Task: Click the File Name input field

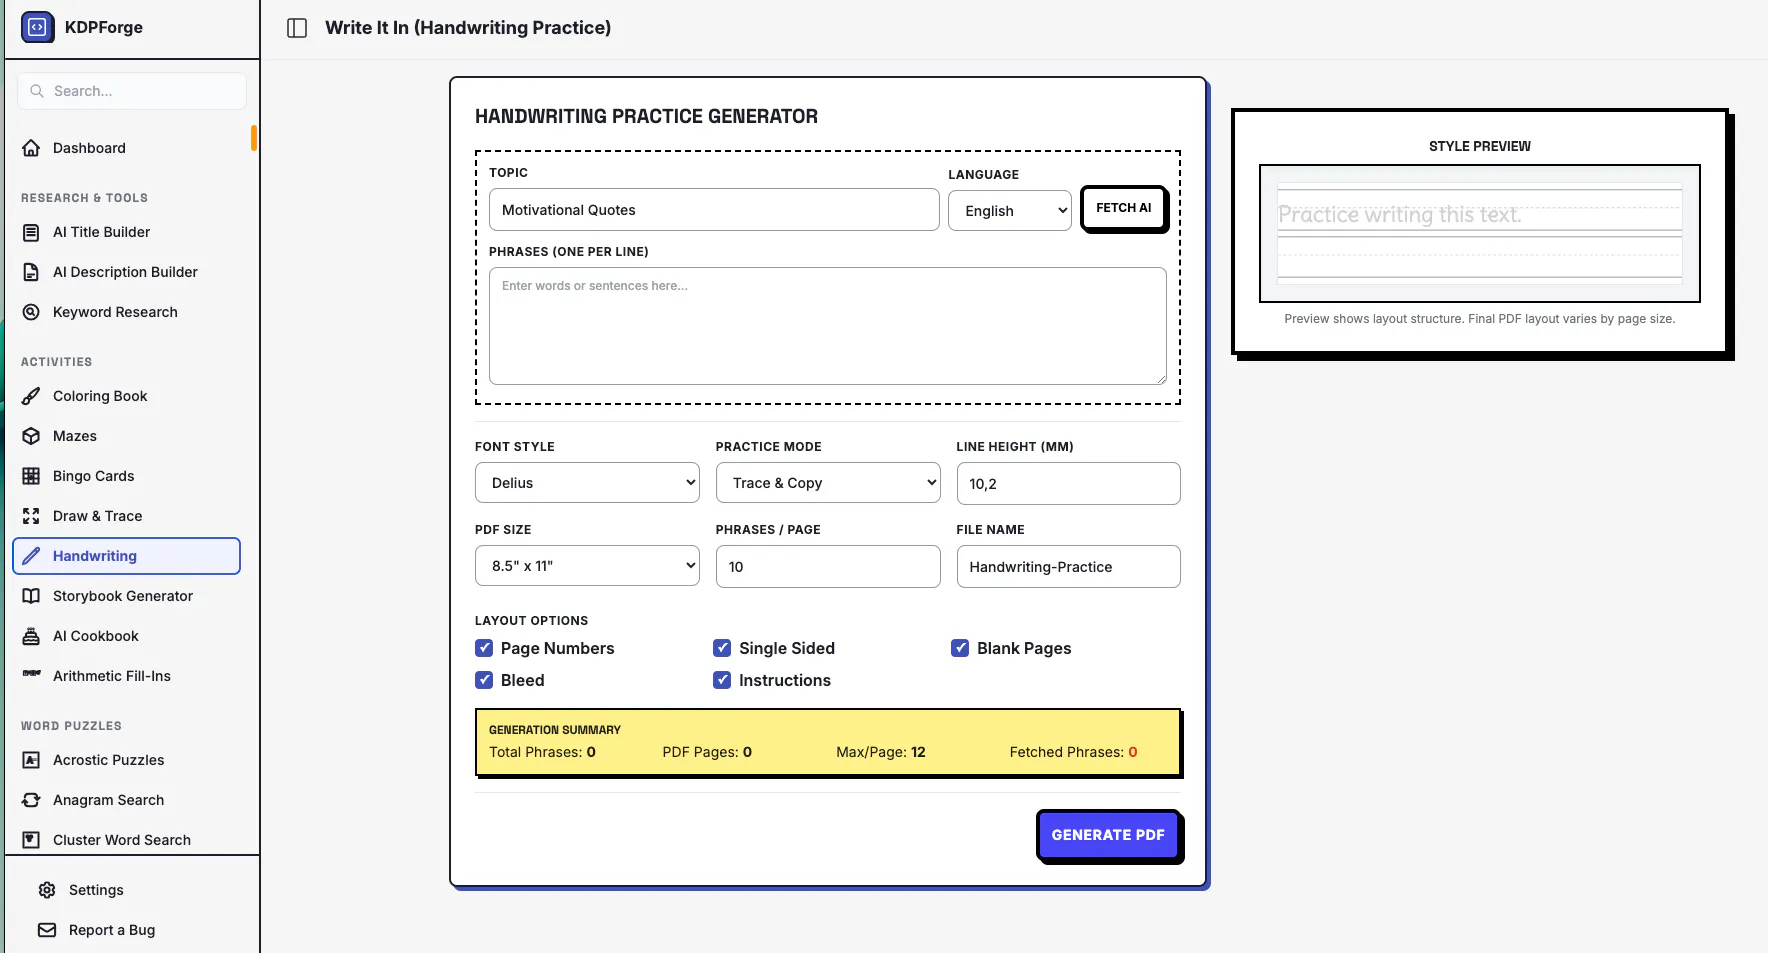Action: (x=1068, y=566)
